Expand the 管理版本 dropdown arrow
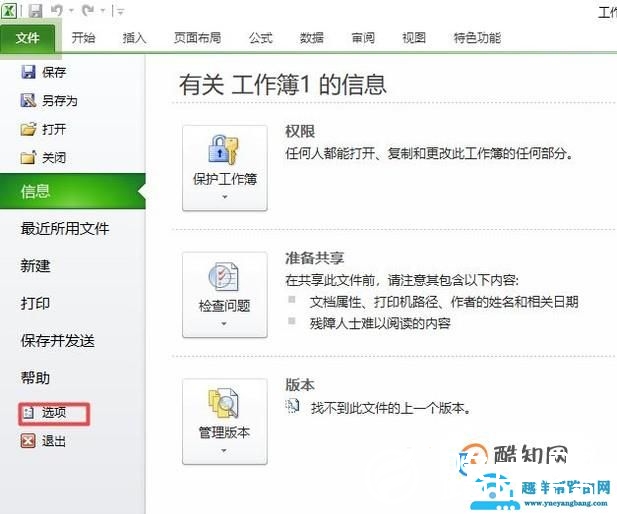Viewport: 617px width, 514px height. (x=224, y=450)
